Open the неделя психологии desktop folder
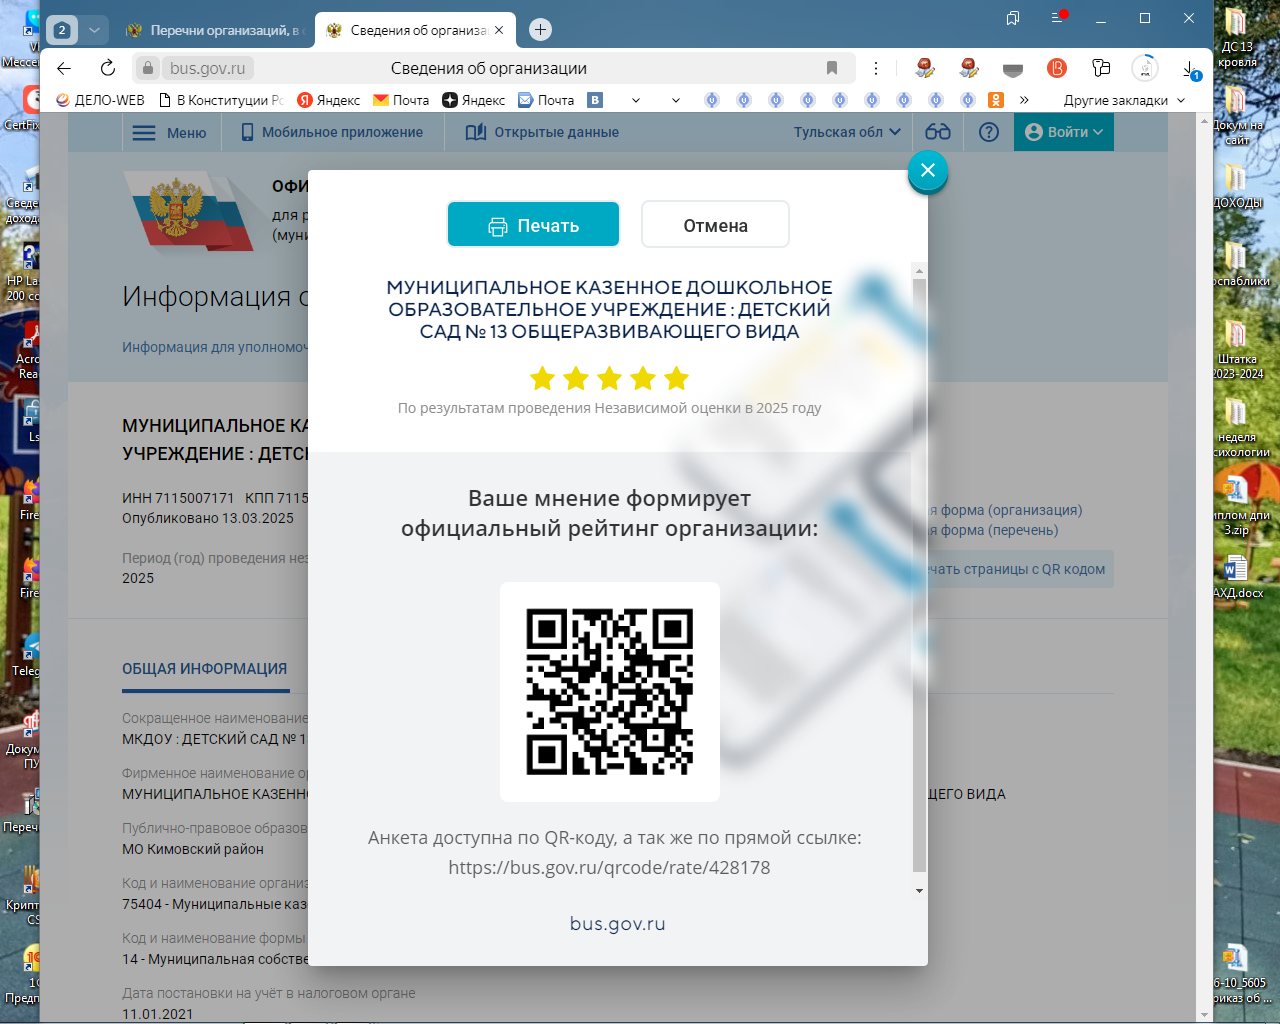The width and height of the screenshot is (1280, 1024). click(1237, 428)
